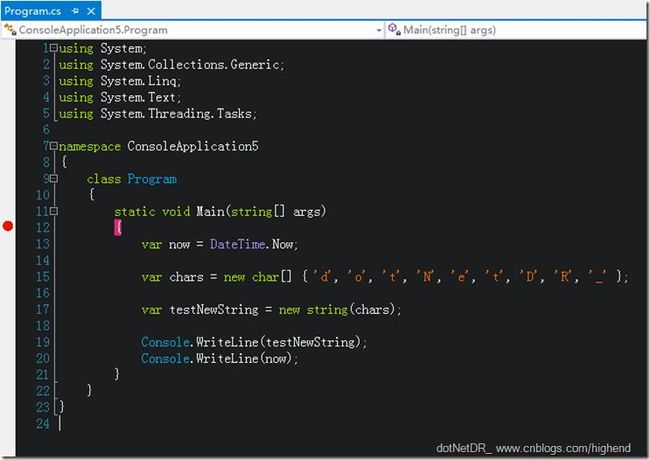Close the Program.cs tab
This screenshot has width=650, height=460.
[x=91, y=11]
